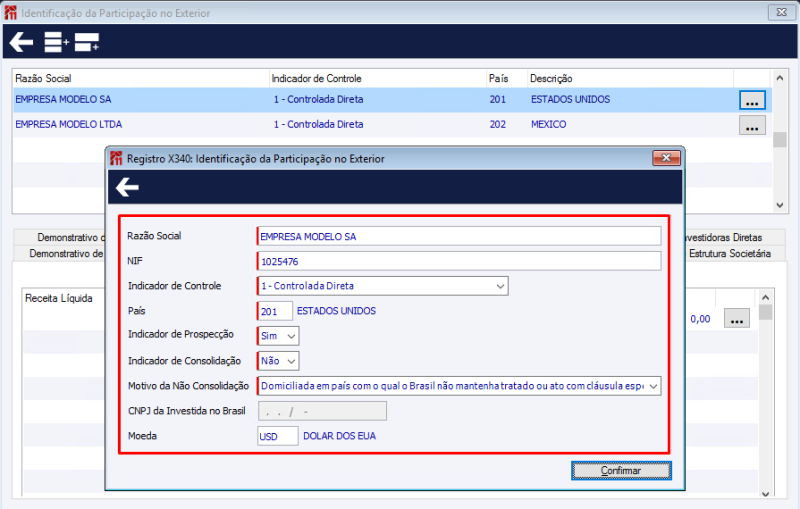The width and height of the screenshot is (800, 509).
Task: Click the add-sub-record icon in the main toolbar
Action: click(87, 42)
